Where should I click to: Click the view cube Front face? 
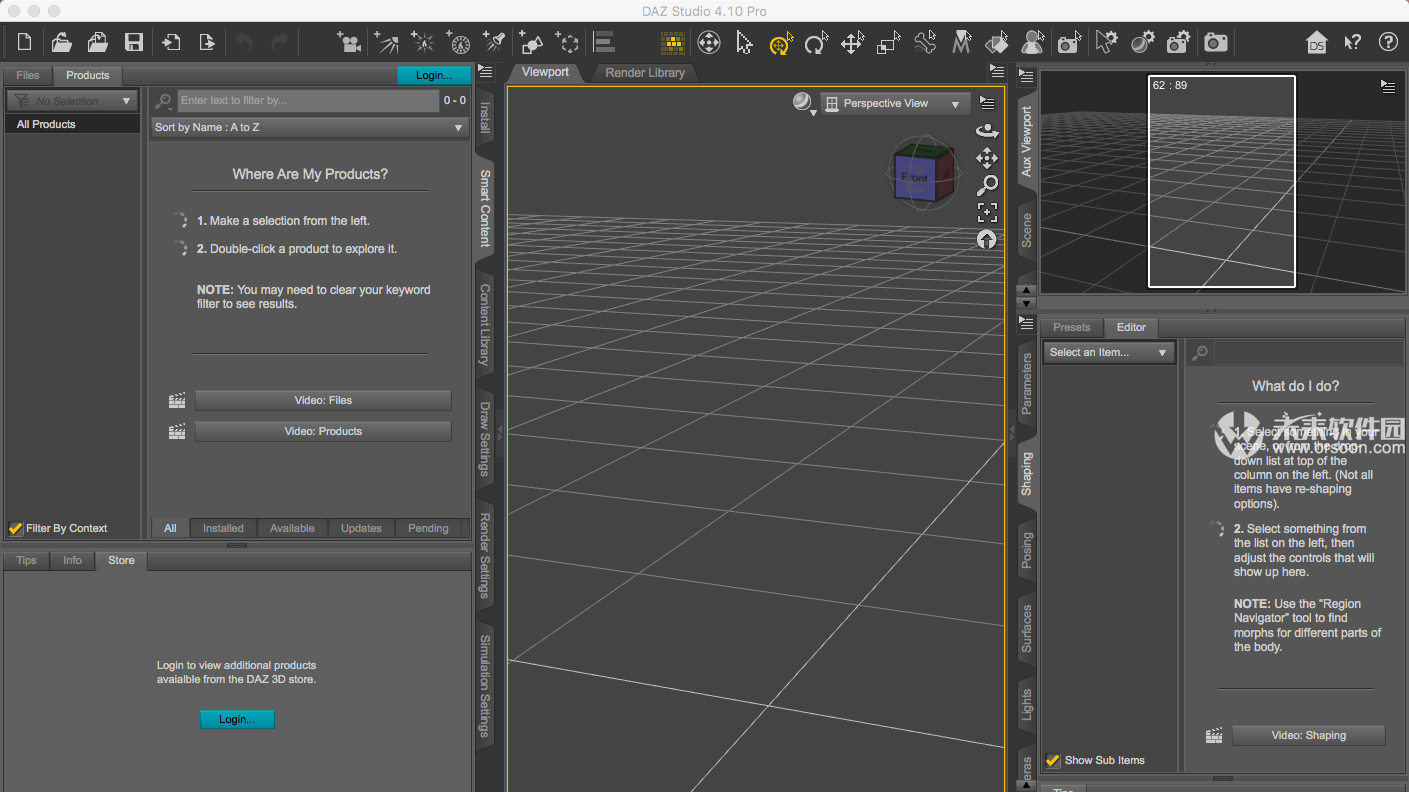(915, 177)
